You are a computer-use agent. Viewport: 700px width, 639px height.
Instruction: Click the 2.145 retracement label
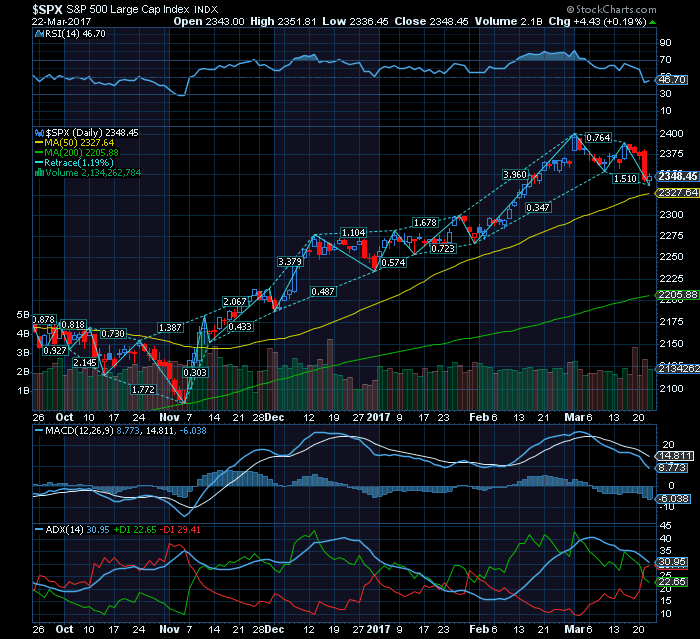85,363
